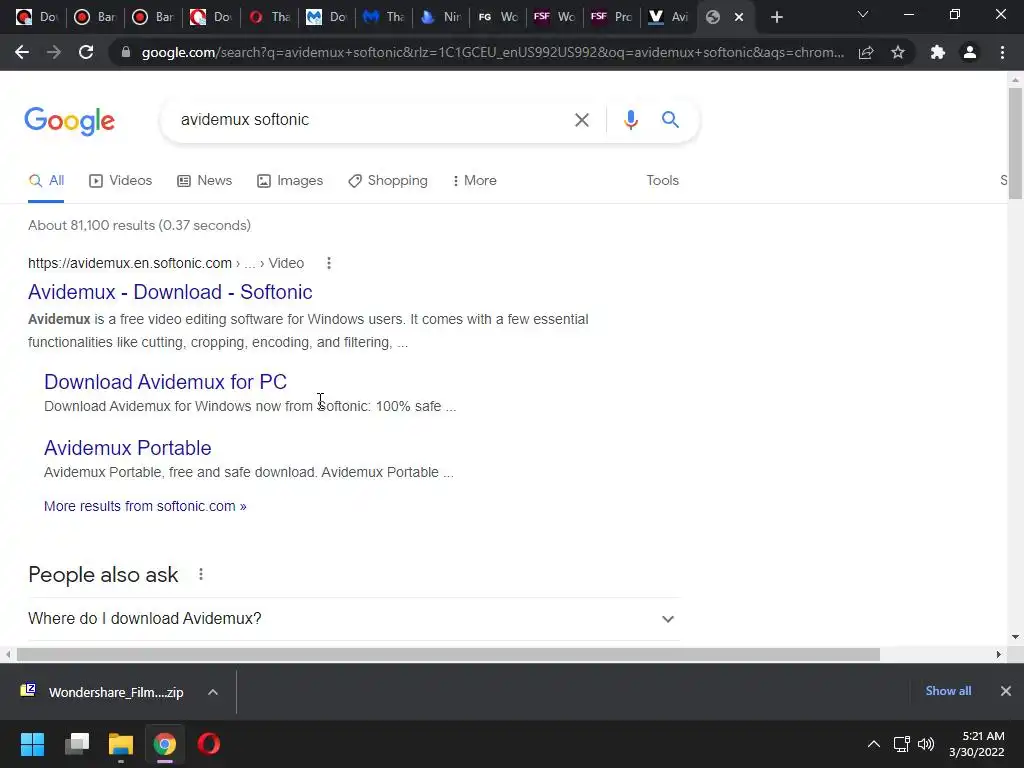Start voice search with microphone
The width and height of the screenshot is (1024, 768).
point(630,120)
